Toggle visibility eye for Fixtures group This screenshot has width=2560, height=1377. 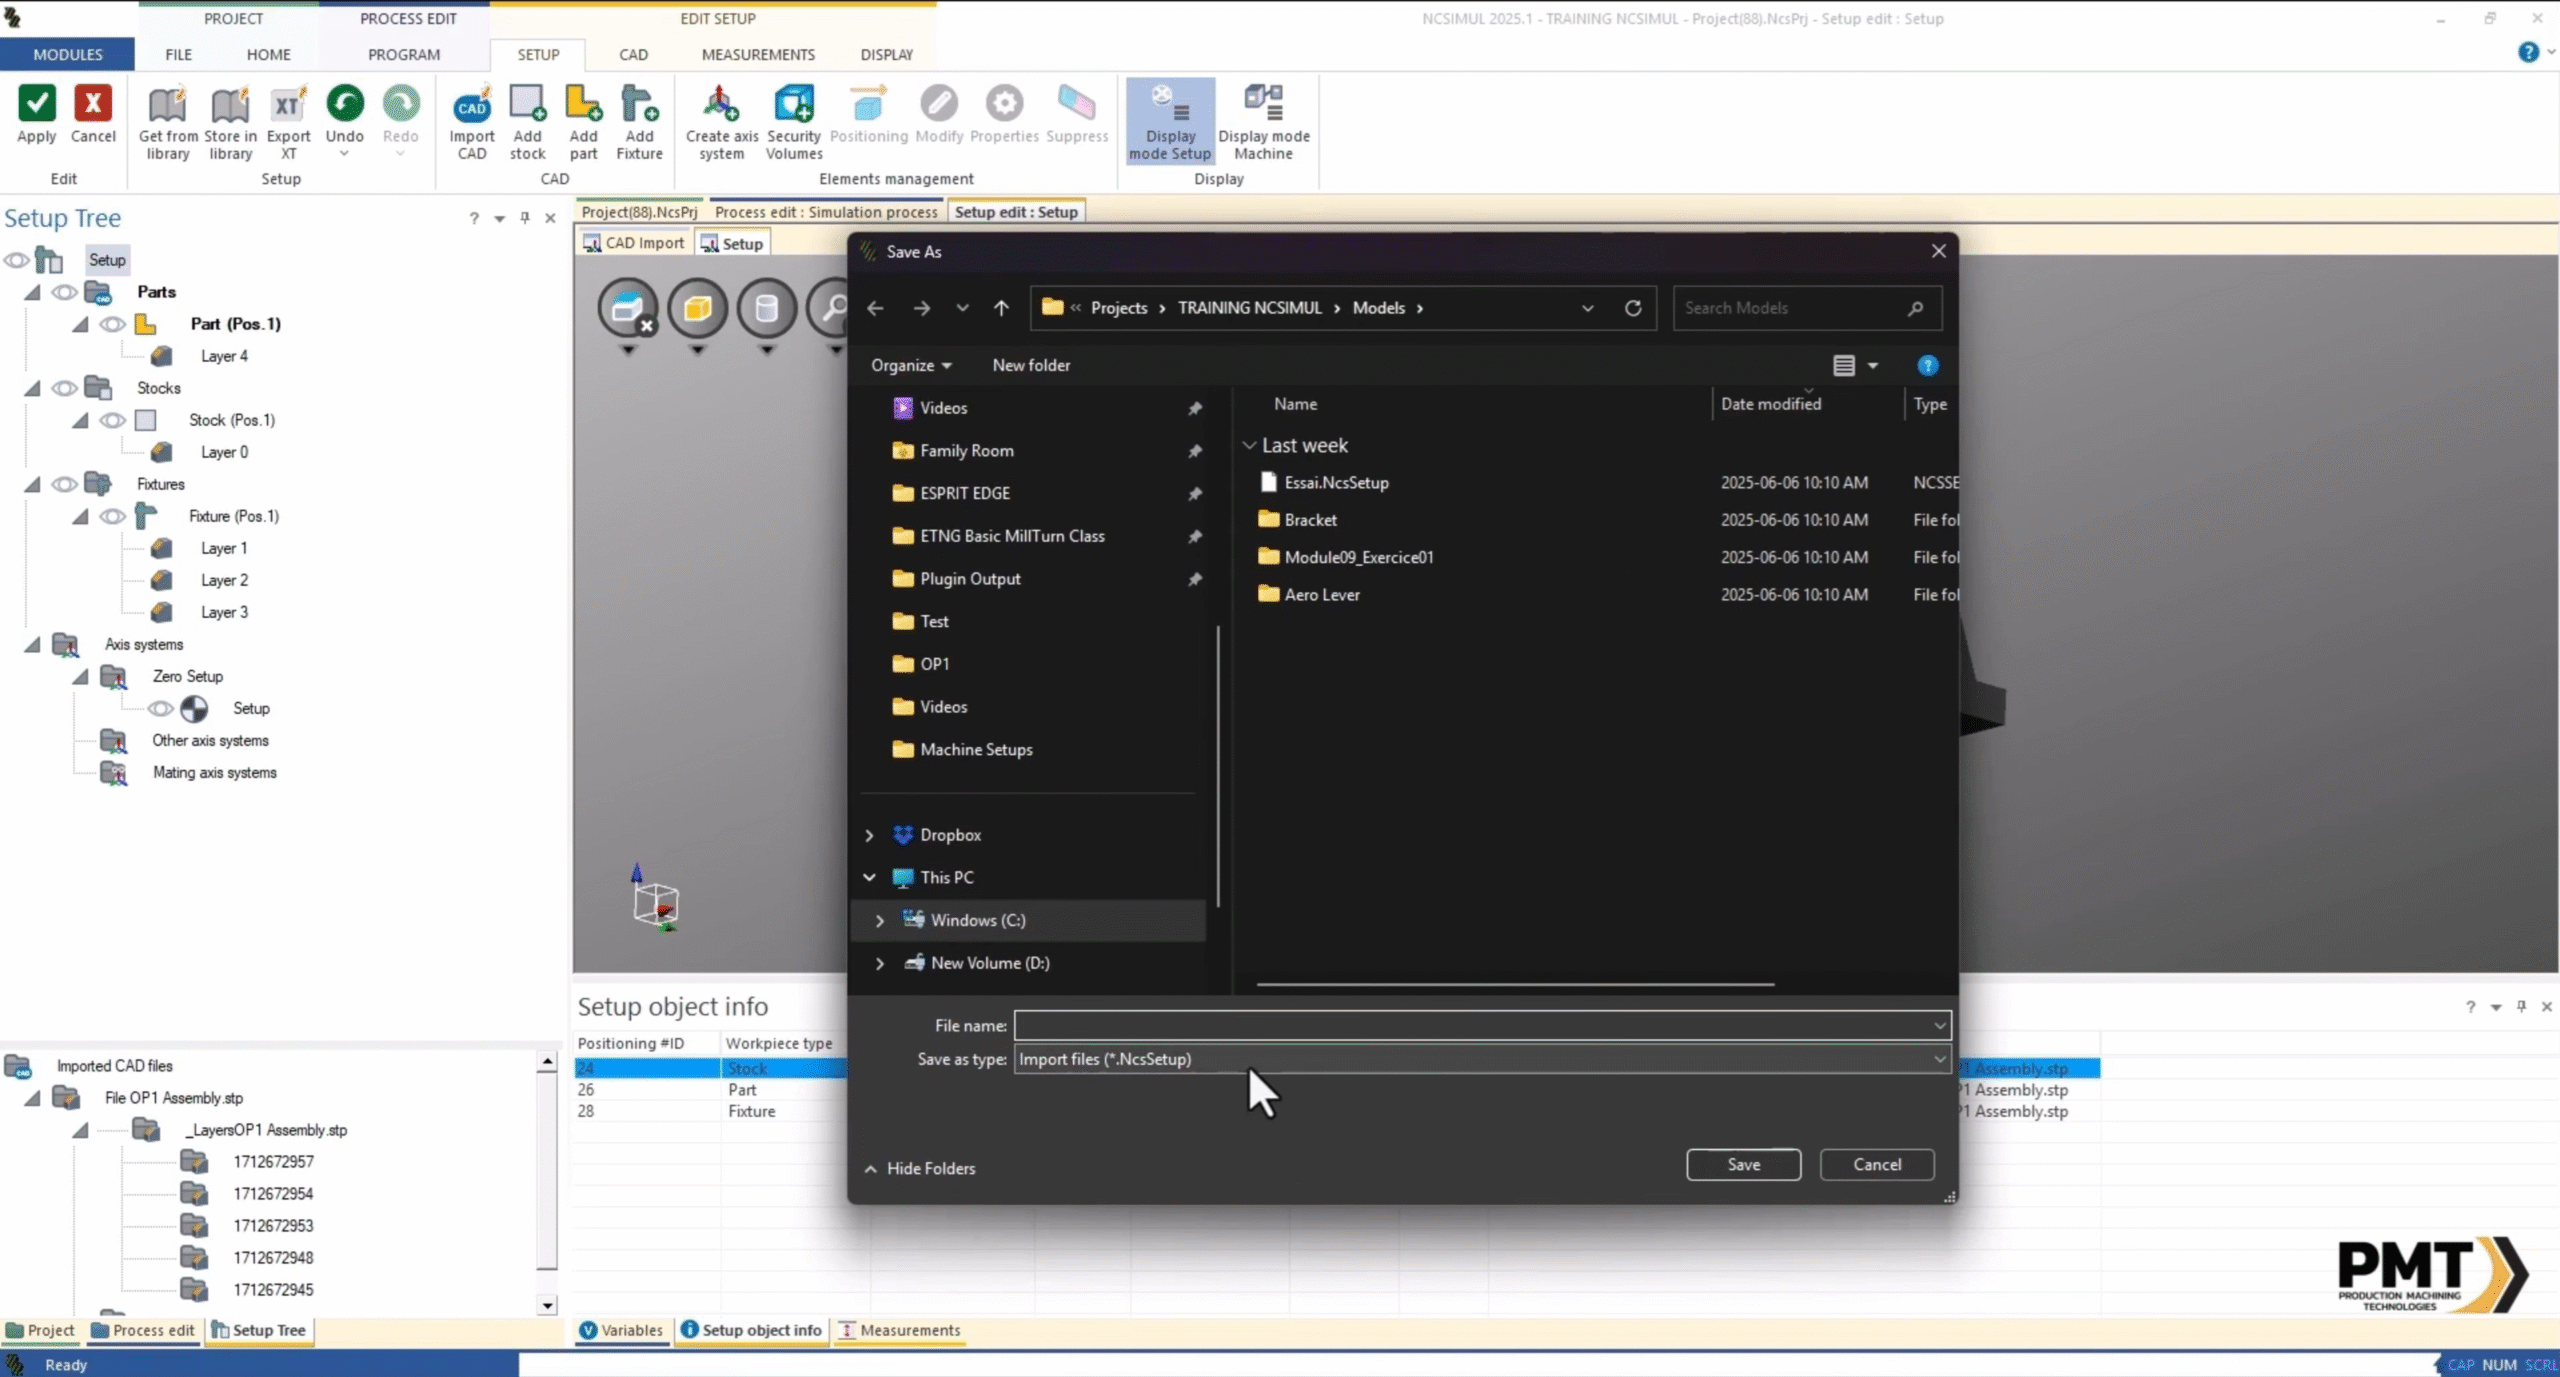pos(64,484)
